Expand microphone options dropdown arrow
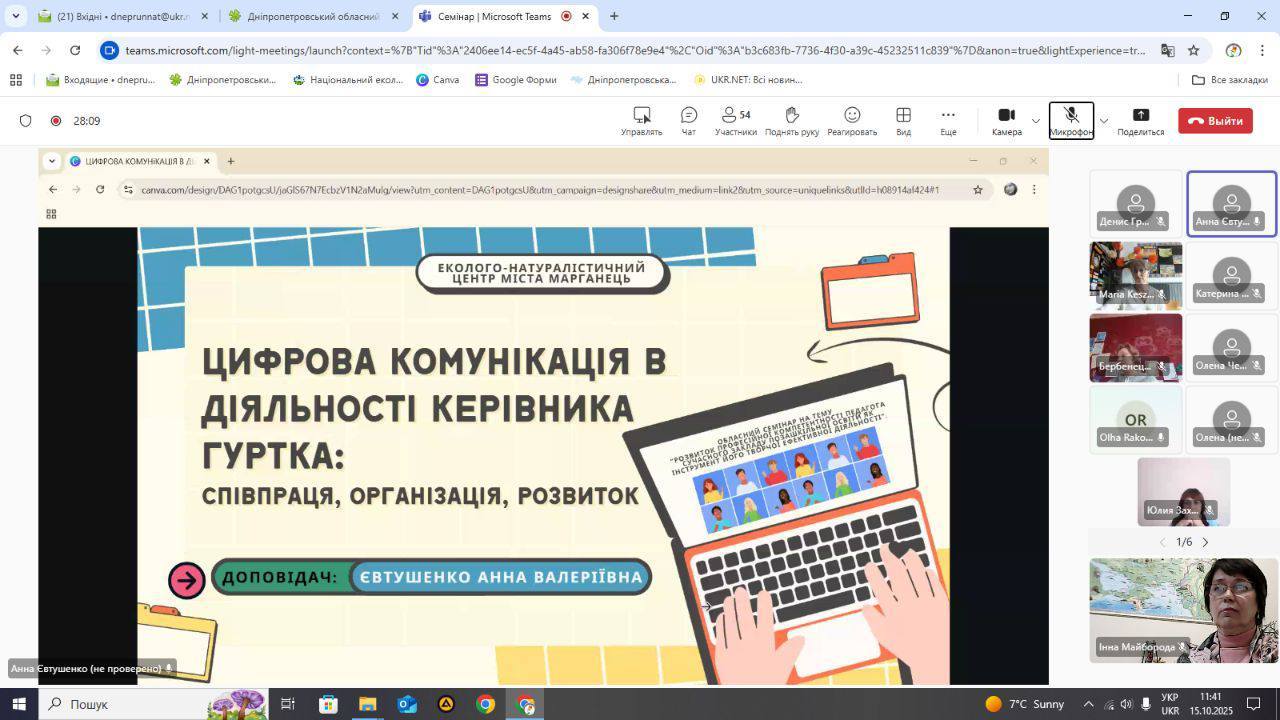 pos(1104,121)
